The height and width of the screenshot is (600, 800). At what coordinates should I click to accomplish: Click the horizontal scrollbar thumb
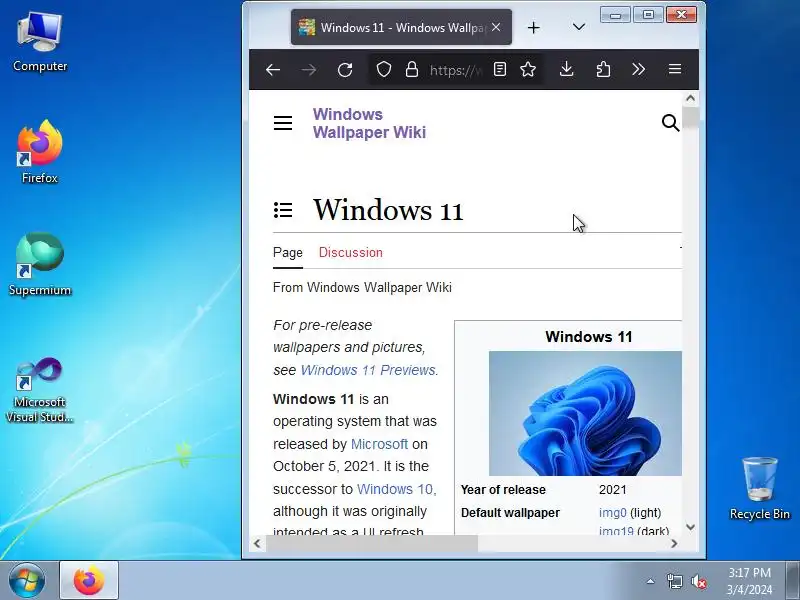371,543
